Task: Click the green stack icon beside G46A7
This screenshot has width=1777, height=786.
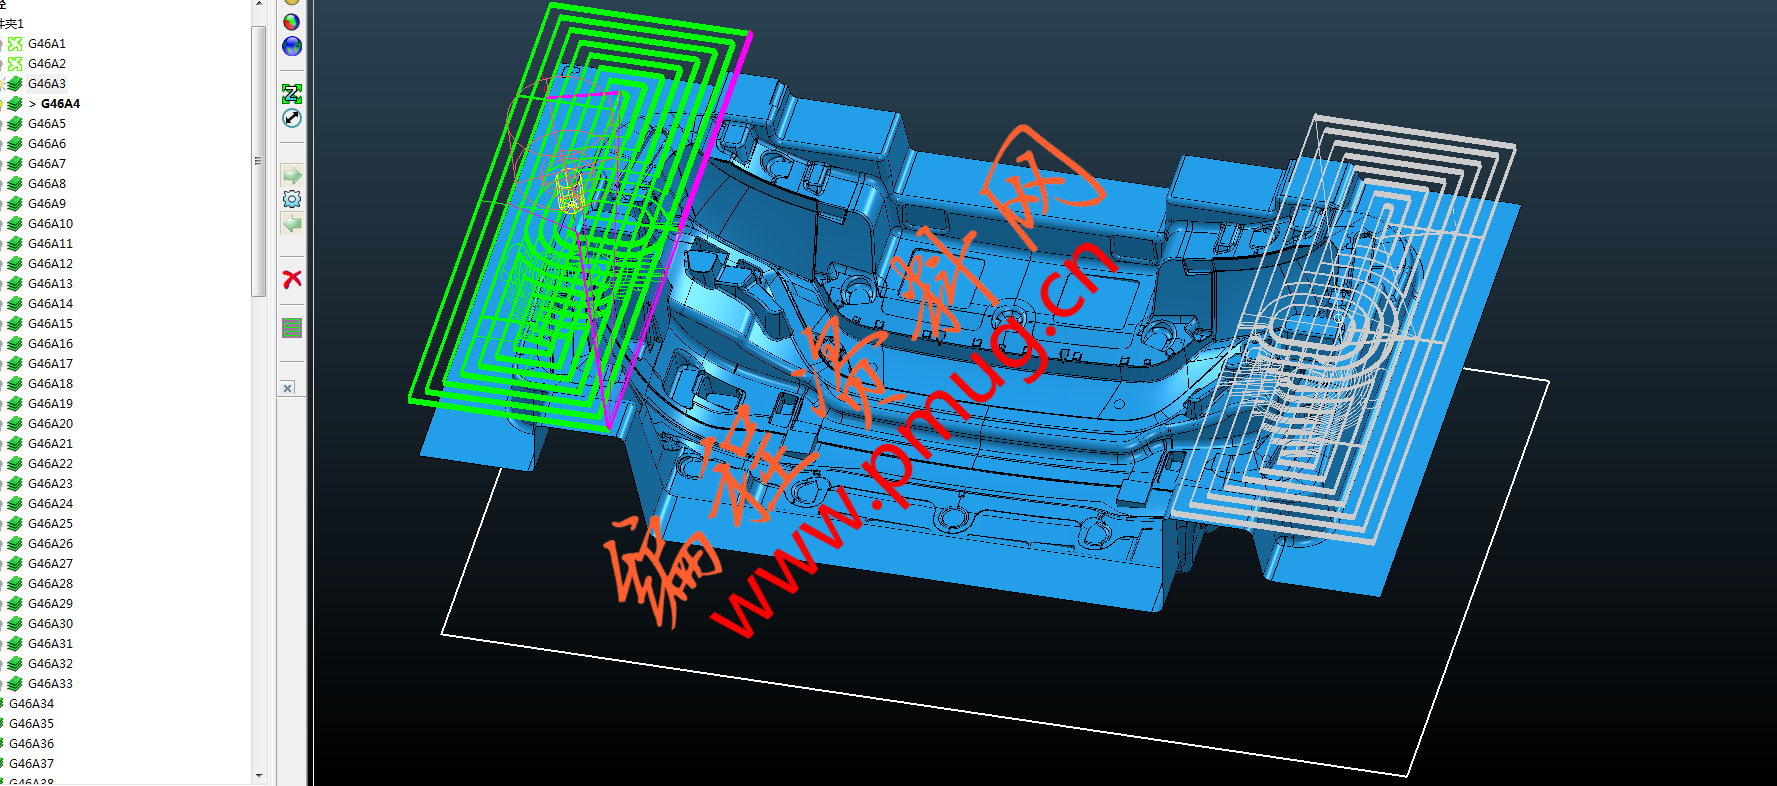Action: (x=15, y=164)
